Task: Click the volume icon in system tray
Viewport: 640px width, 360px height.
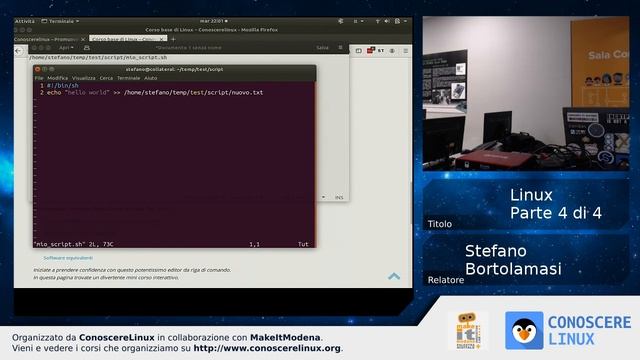Action: pos(387,21)
